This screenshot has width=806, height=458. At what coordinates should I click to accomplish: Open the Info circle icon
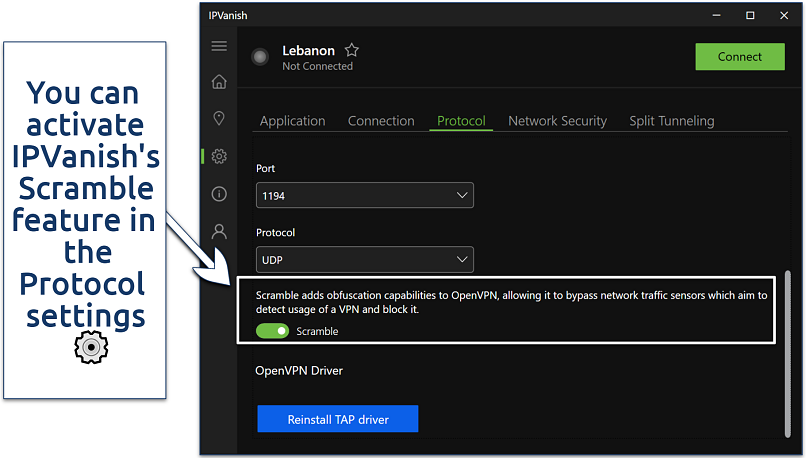coord(219,193)
